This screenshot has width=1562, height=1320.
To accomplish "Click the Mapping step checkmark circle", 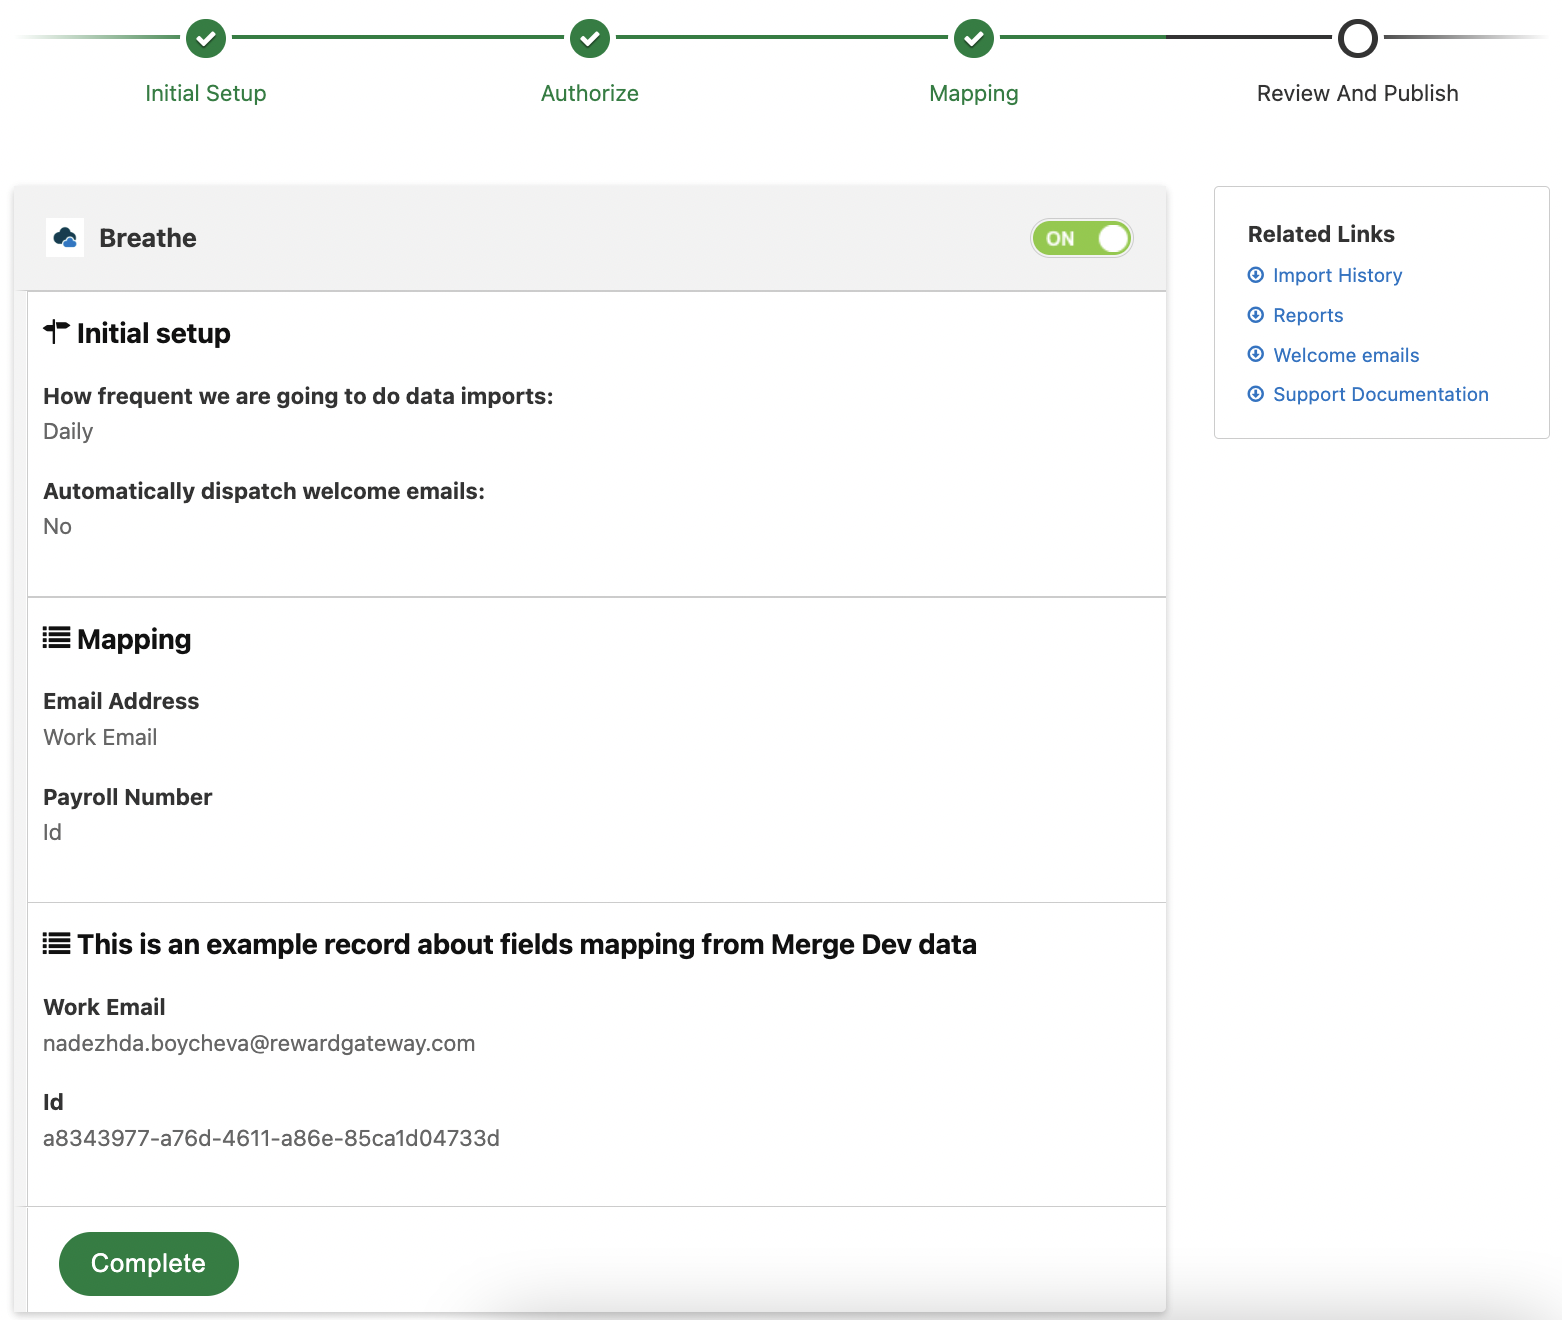I will point(974,39).
